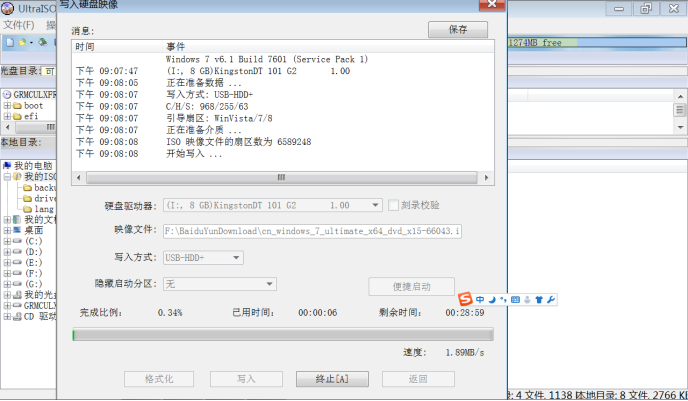Expand the (D:) drive node

point(7,252)
